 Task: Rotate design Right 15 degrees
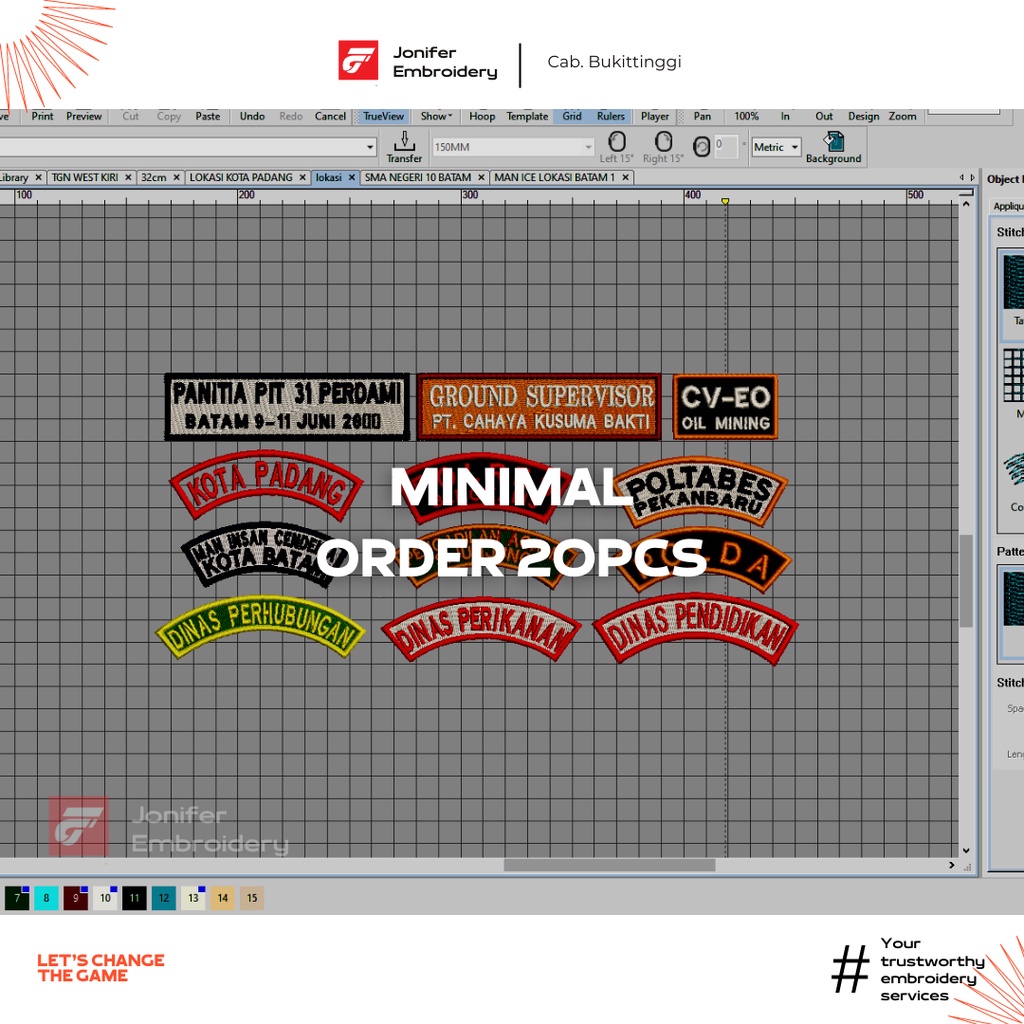(x=663, y=145)
